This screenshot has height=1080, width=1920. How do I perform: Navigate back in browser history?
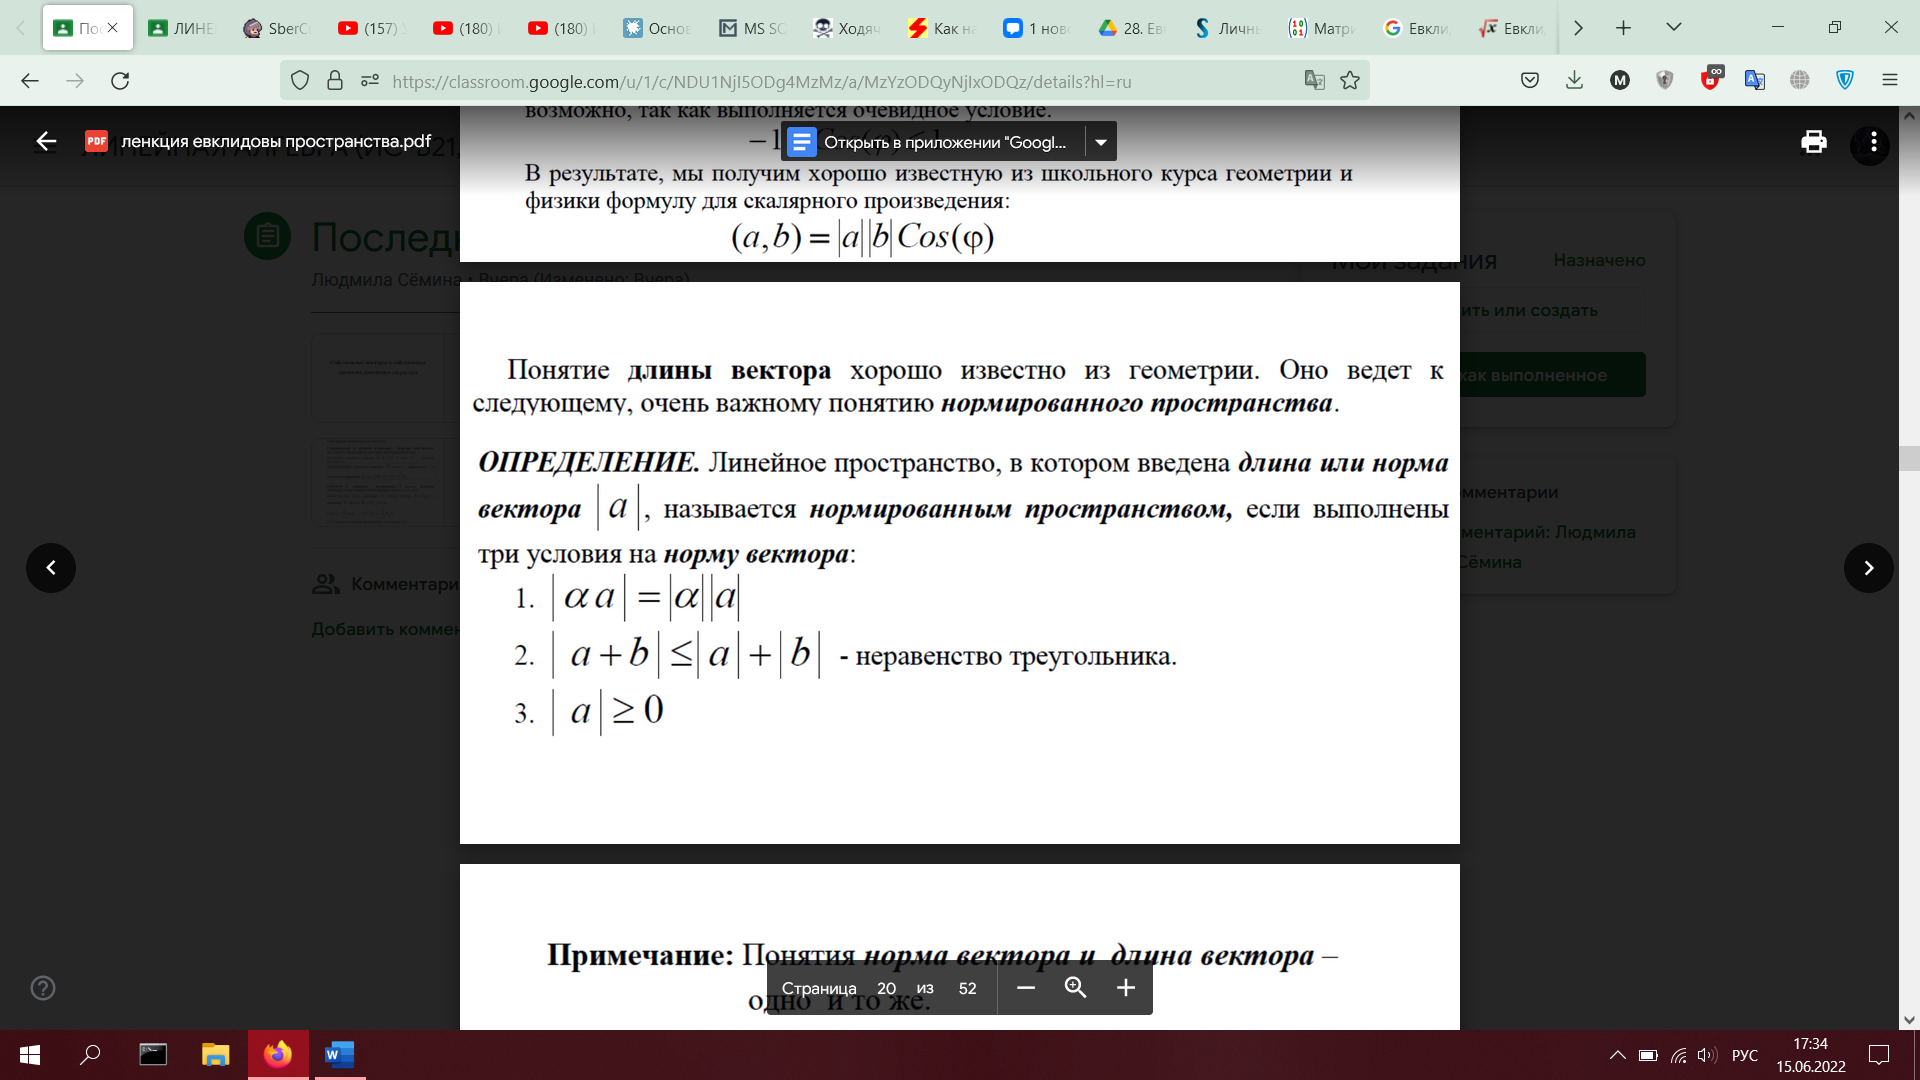point(30,81)
